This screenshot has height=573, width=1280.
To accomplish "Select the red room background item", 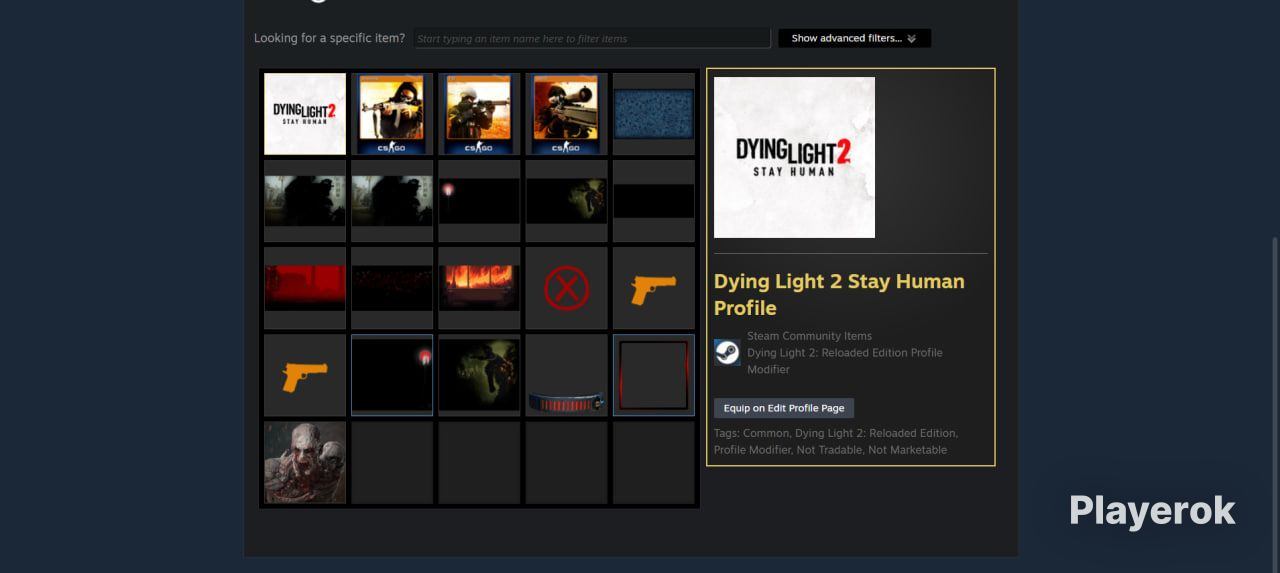I will (x=305, y=288).
